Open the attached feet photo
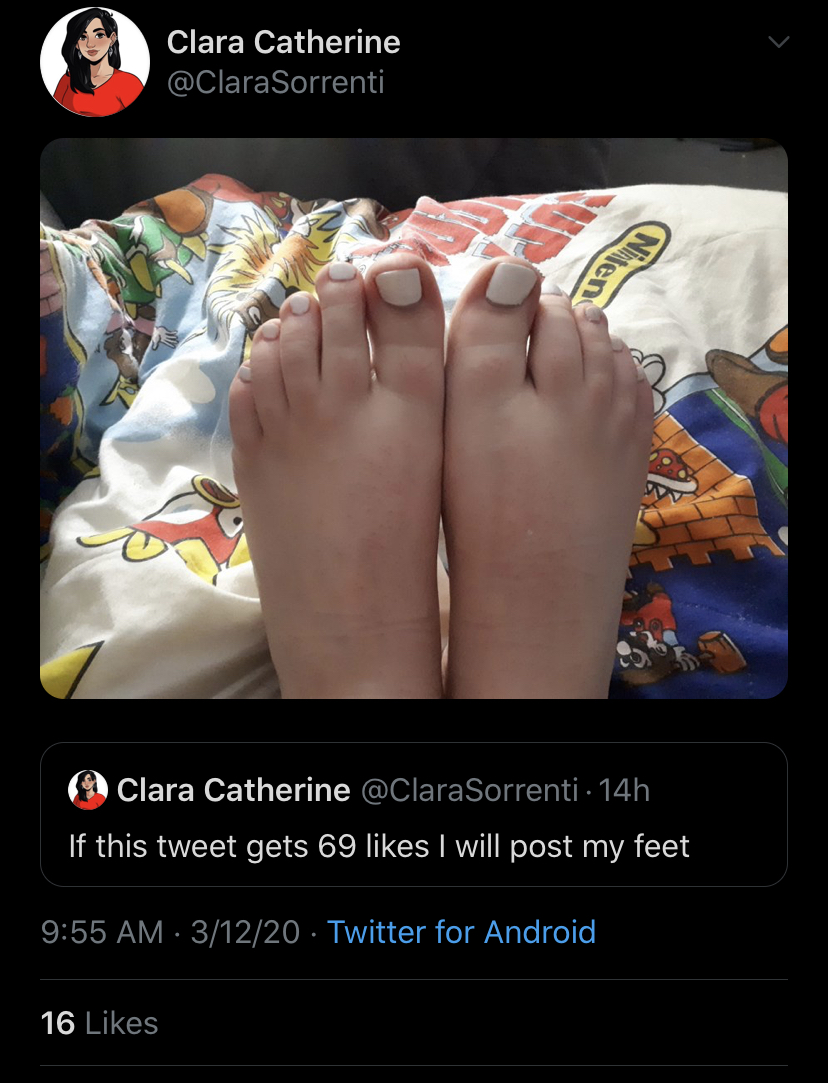This screenshot has height=1083, width=828. tap(414, 419)
